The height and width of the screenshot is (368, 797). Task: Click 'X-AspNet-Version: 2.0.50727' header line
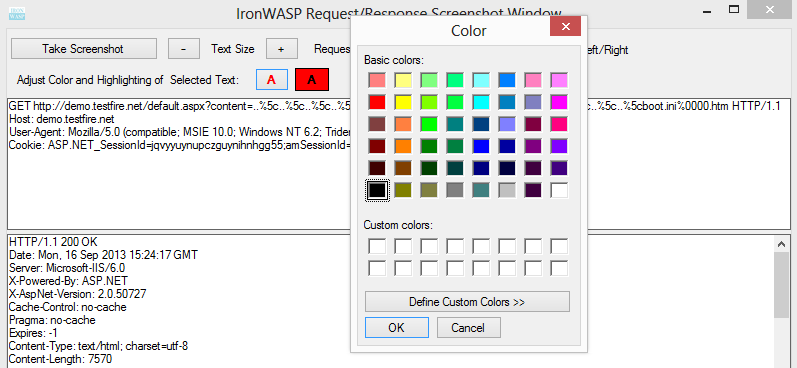[78, 294]
